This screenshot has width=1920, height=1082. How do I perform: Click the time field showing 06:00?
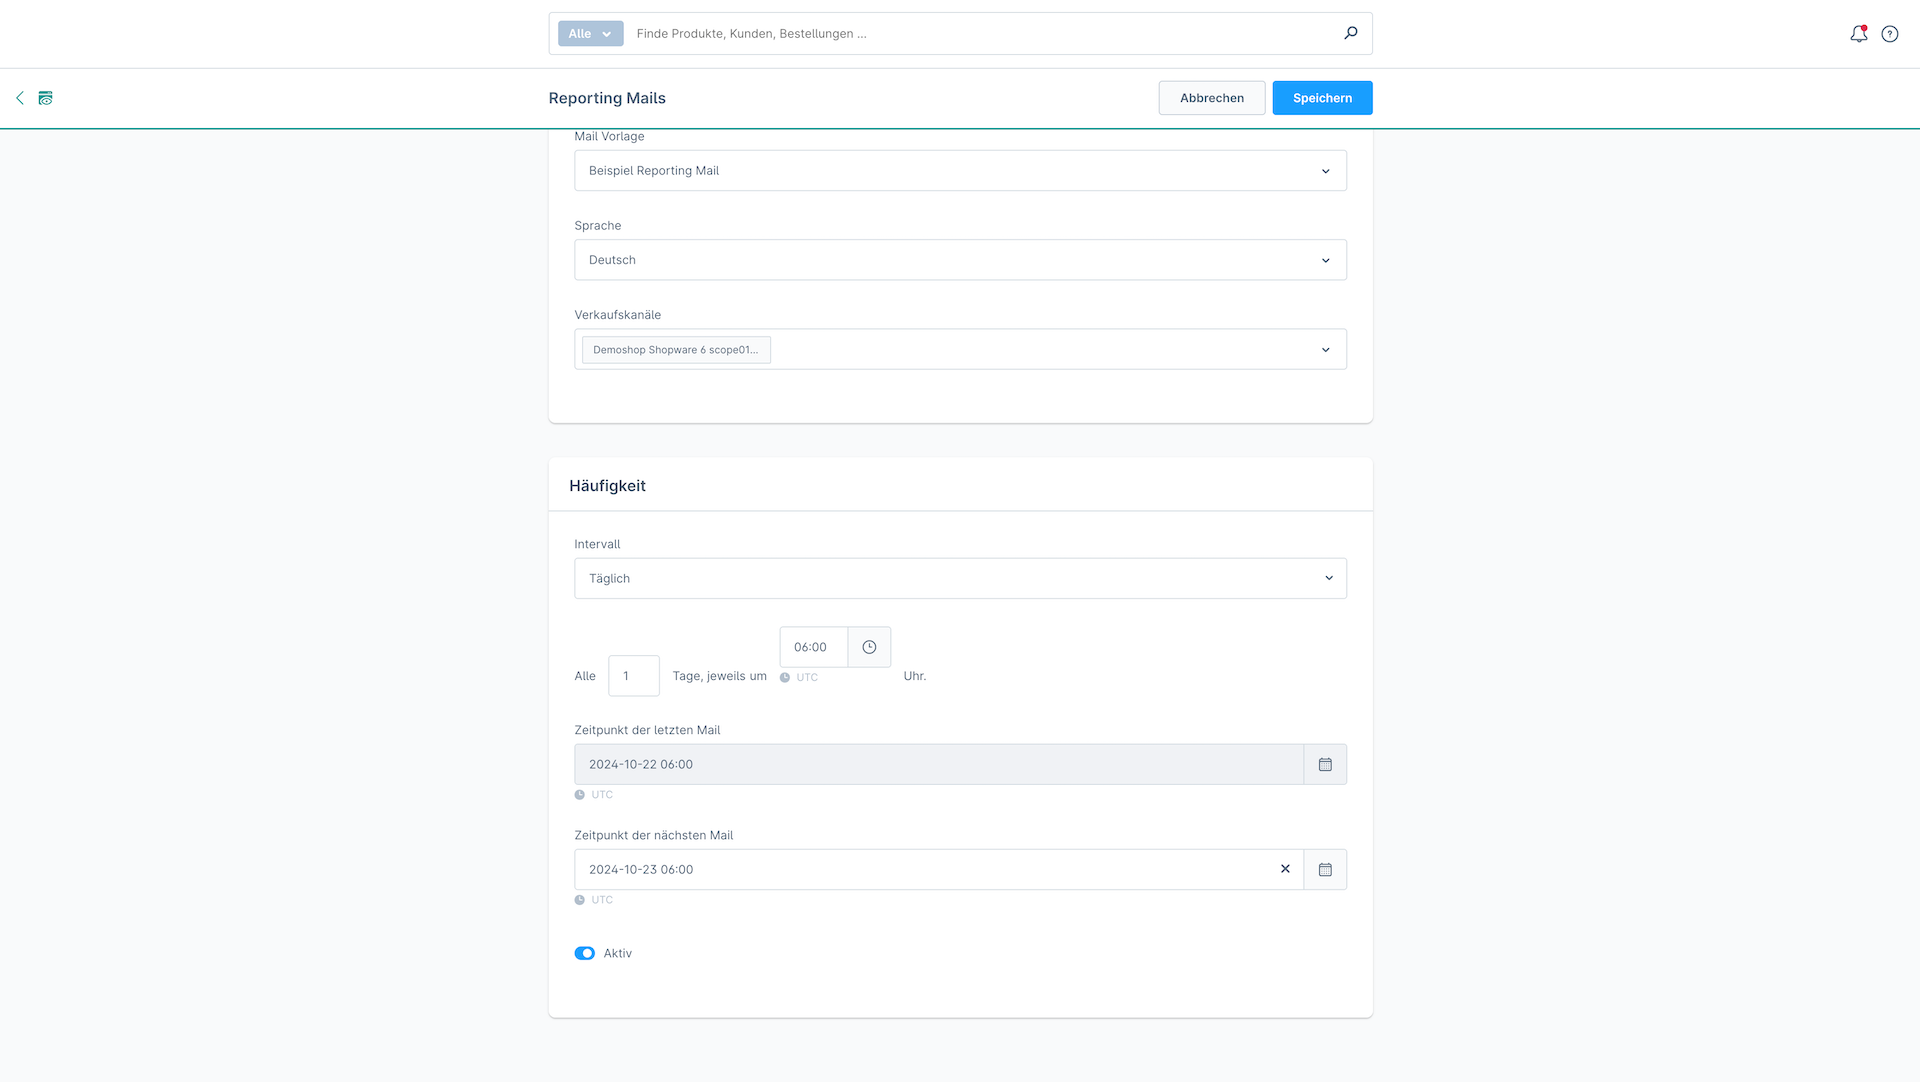[813, 647]
